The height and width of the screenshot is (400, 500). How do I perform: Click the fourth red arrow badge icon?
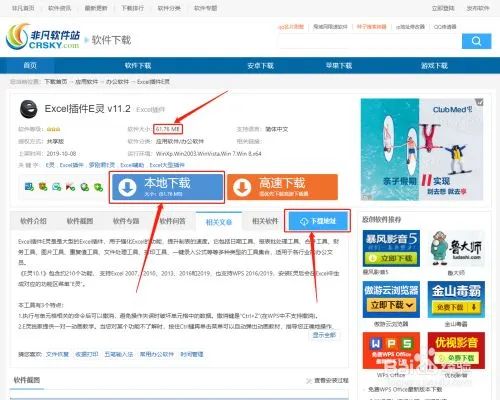pyautogui.click(x=70, y=187)
